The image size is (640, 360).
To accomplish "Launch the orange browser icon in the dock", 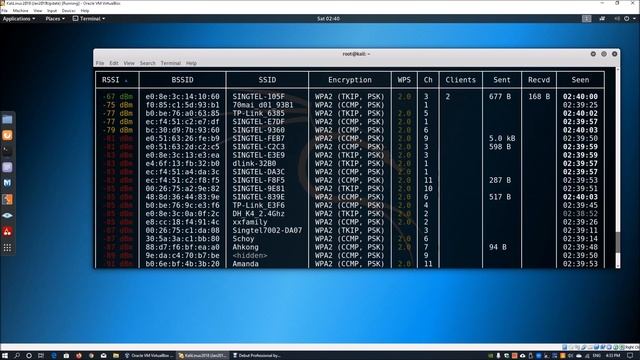I will coord(7,136).
